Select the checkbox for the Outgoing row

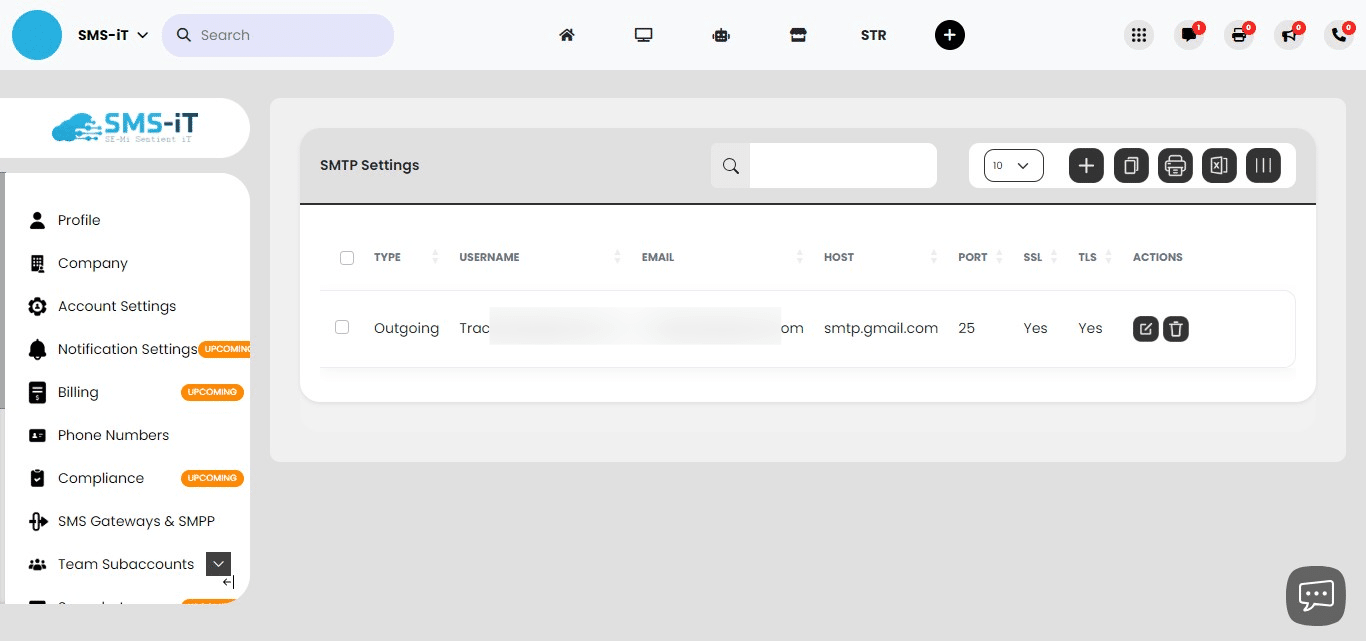[342, 327]
